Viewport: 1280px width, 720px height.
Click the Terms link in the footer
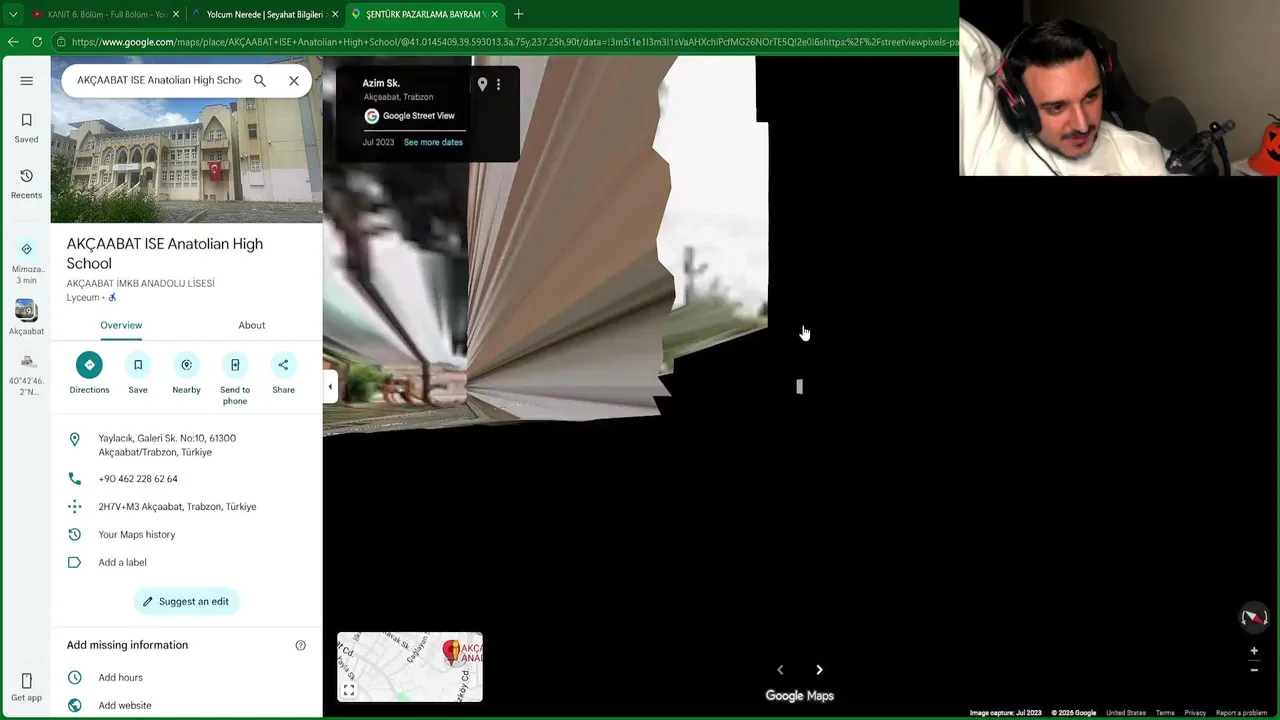(x=1165, y=713)
